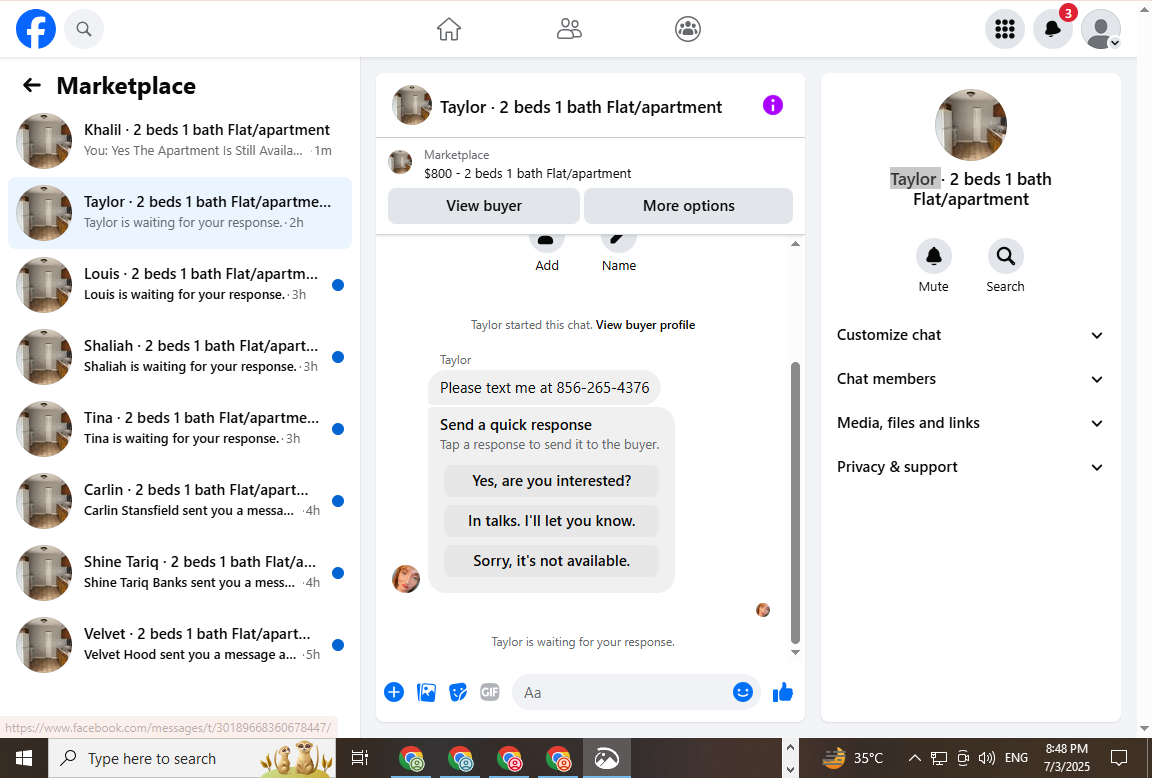Click the Mute bell icon
Image resolution: width=1152 pixels, height=778 pixels.
tap(934, 256)
